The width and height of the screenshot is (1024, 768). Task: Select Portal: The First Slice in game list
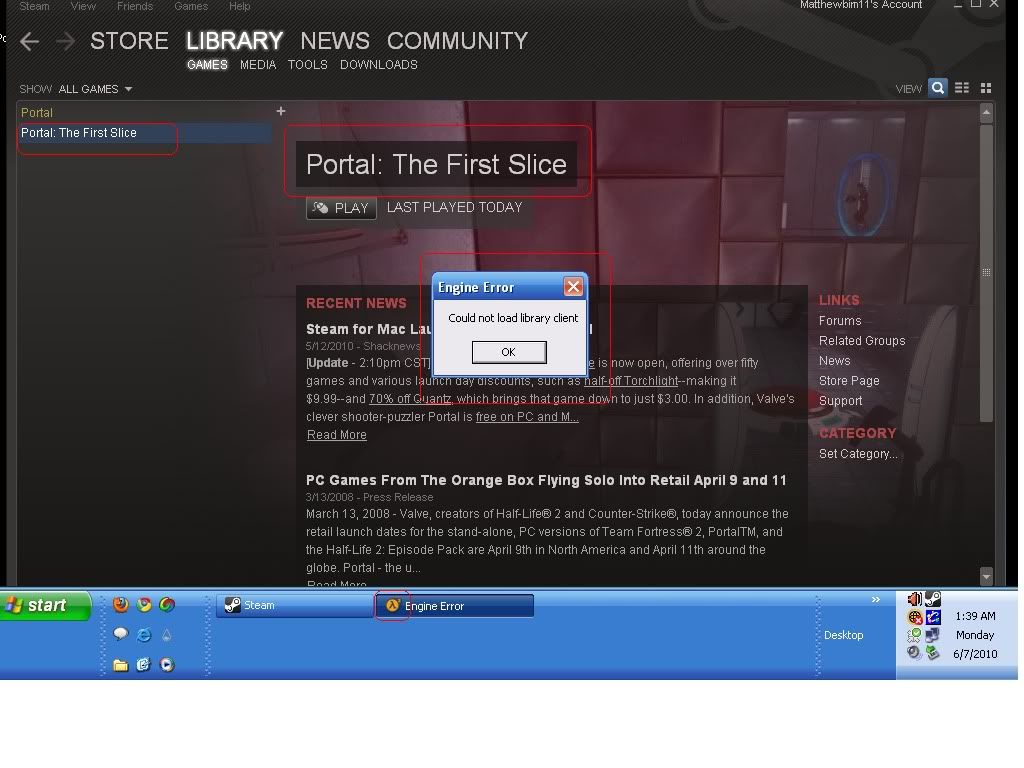tap(144, 133)
